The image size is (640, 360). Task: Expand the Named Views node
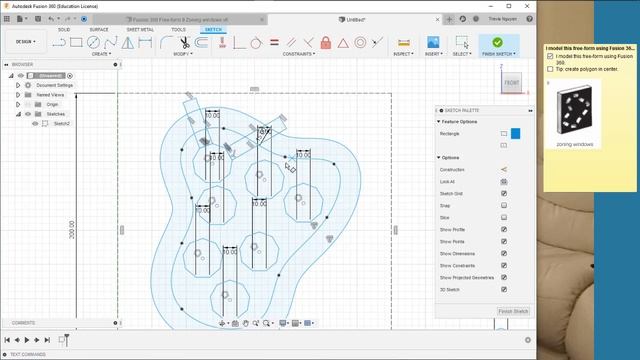pos(18,95)
